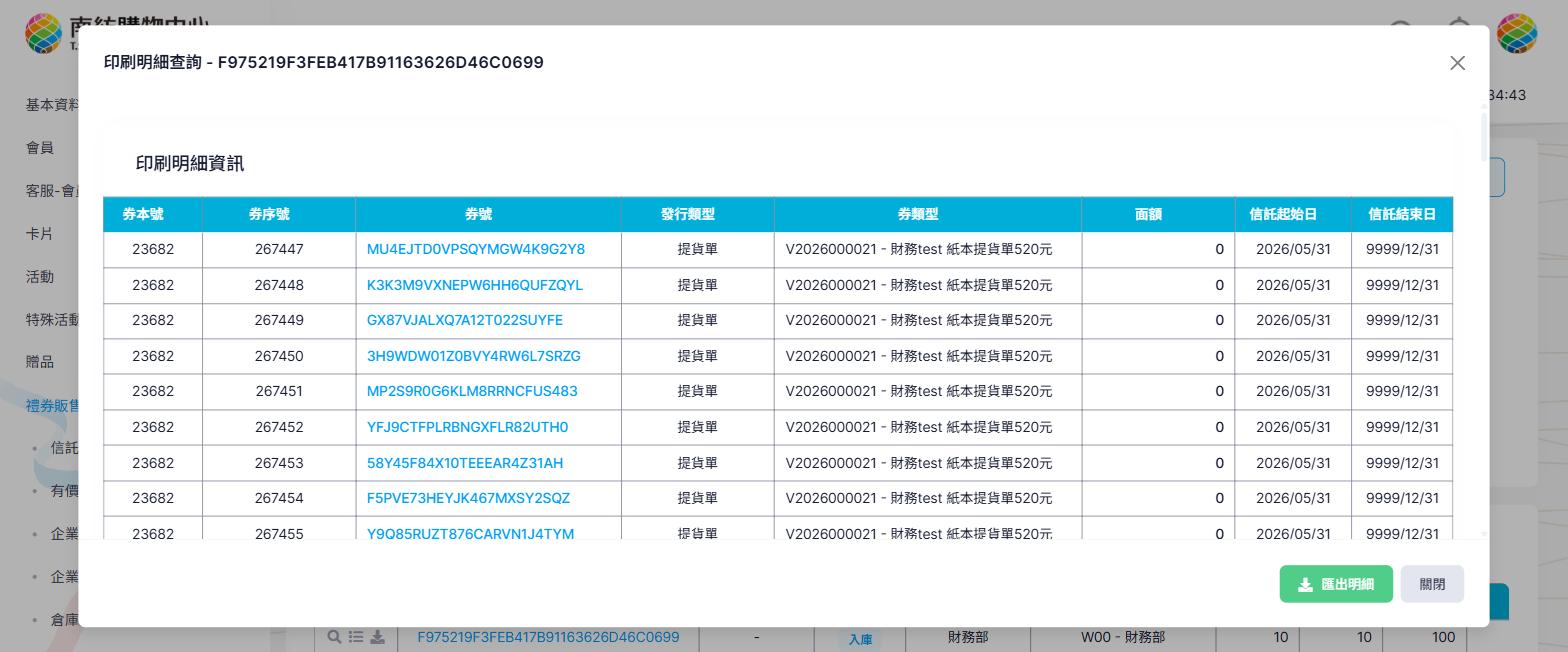Close the 印刷明細查詢 dialog with X
The height and width of the screenshot is (652, 1568).
(x=1457, y=63)
